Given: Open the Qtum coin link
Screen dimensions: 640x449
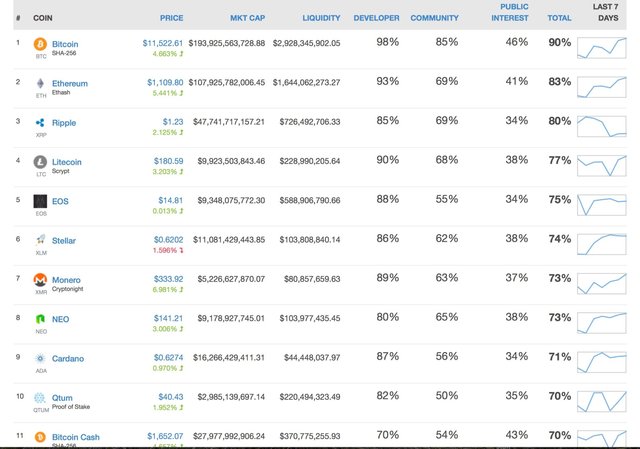Looking at the screenshot, I should click(x=62, y=398).
